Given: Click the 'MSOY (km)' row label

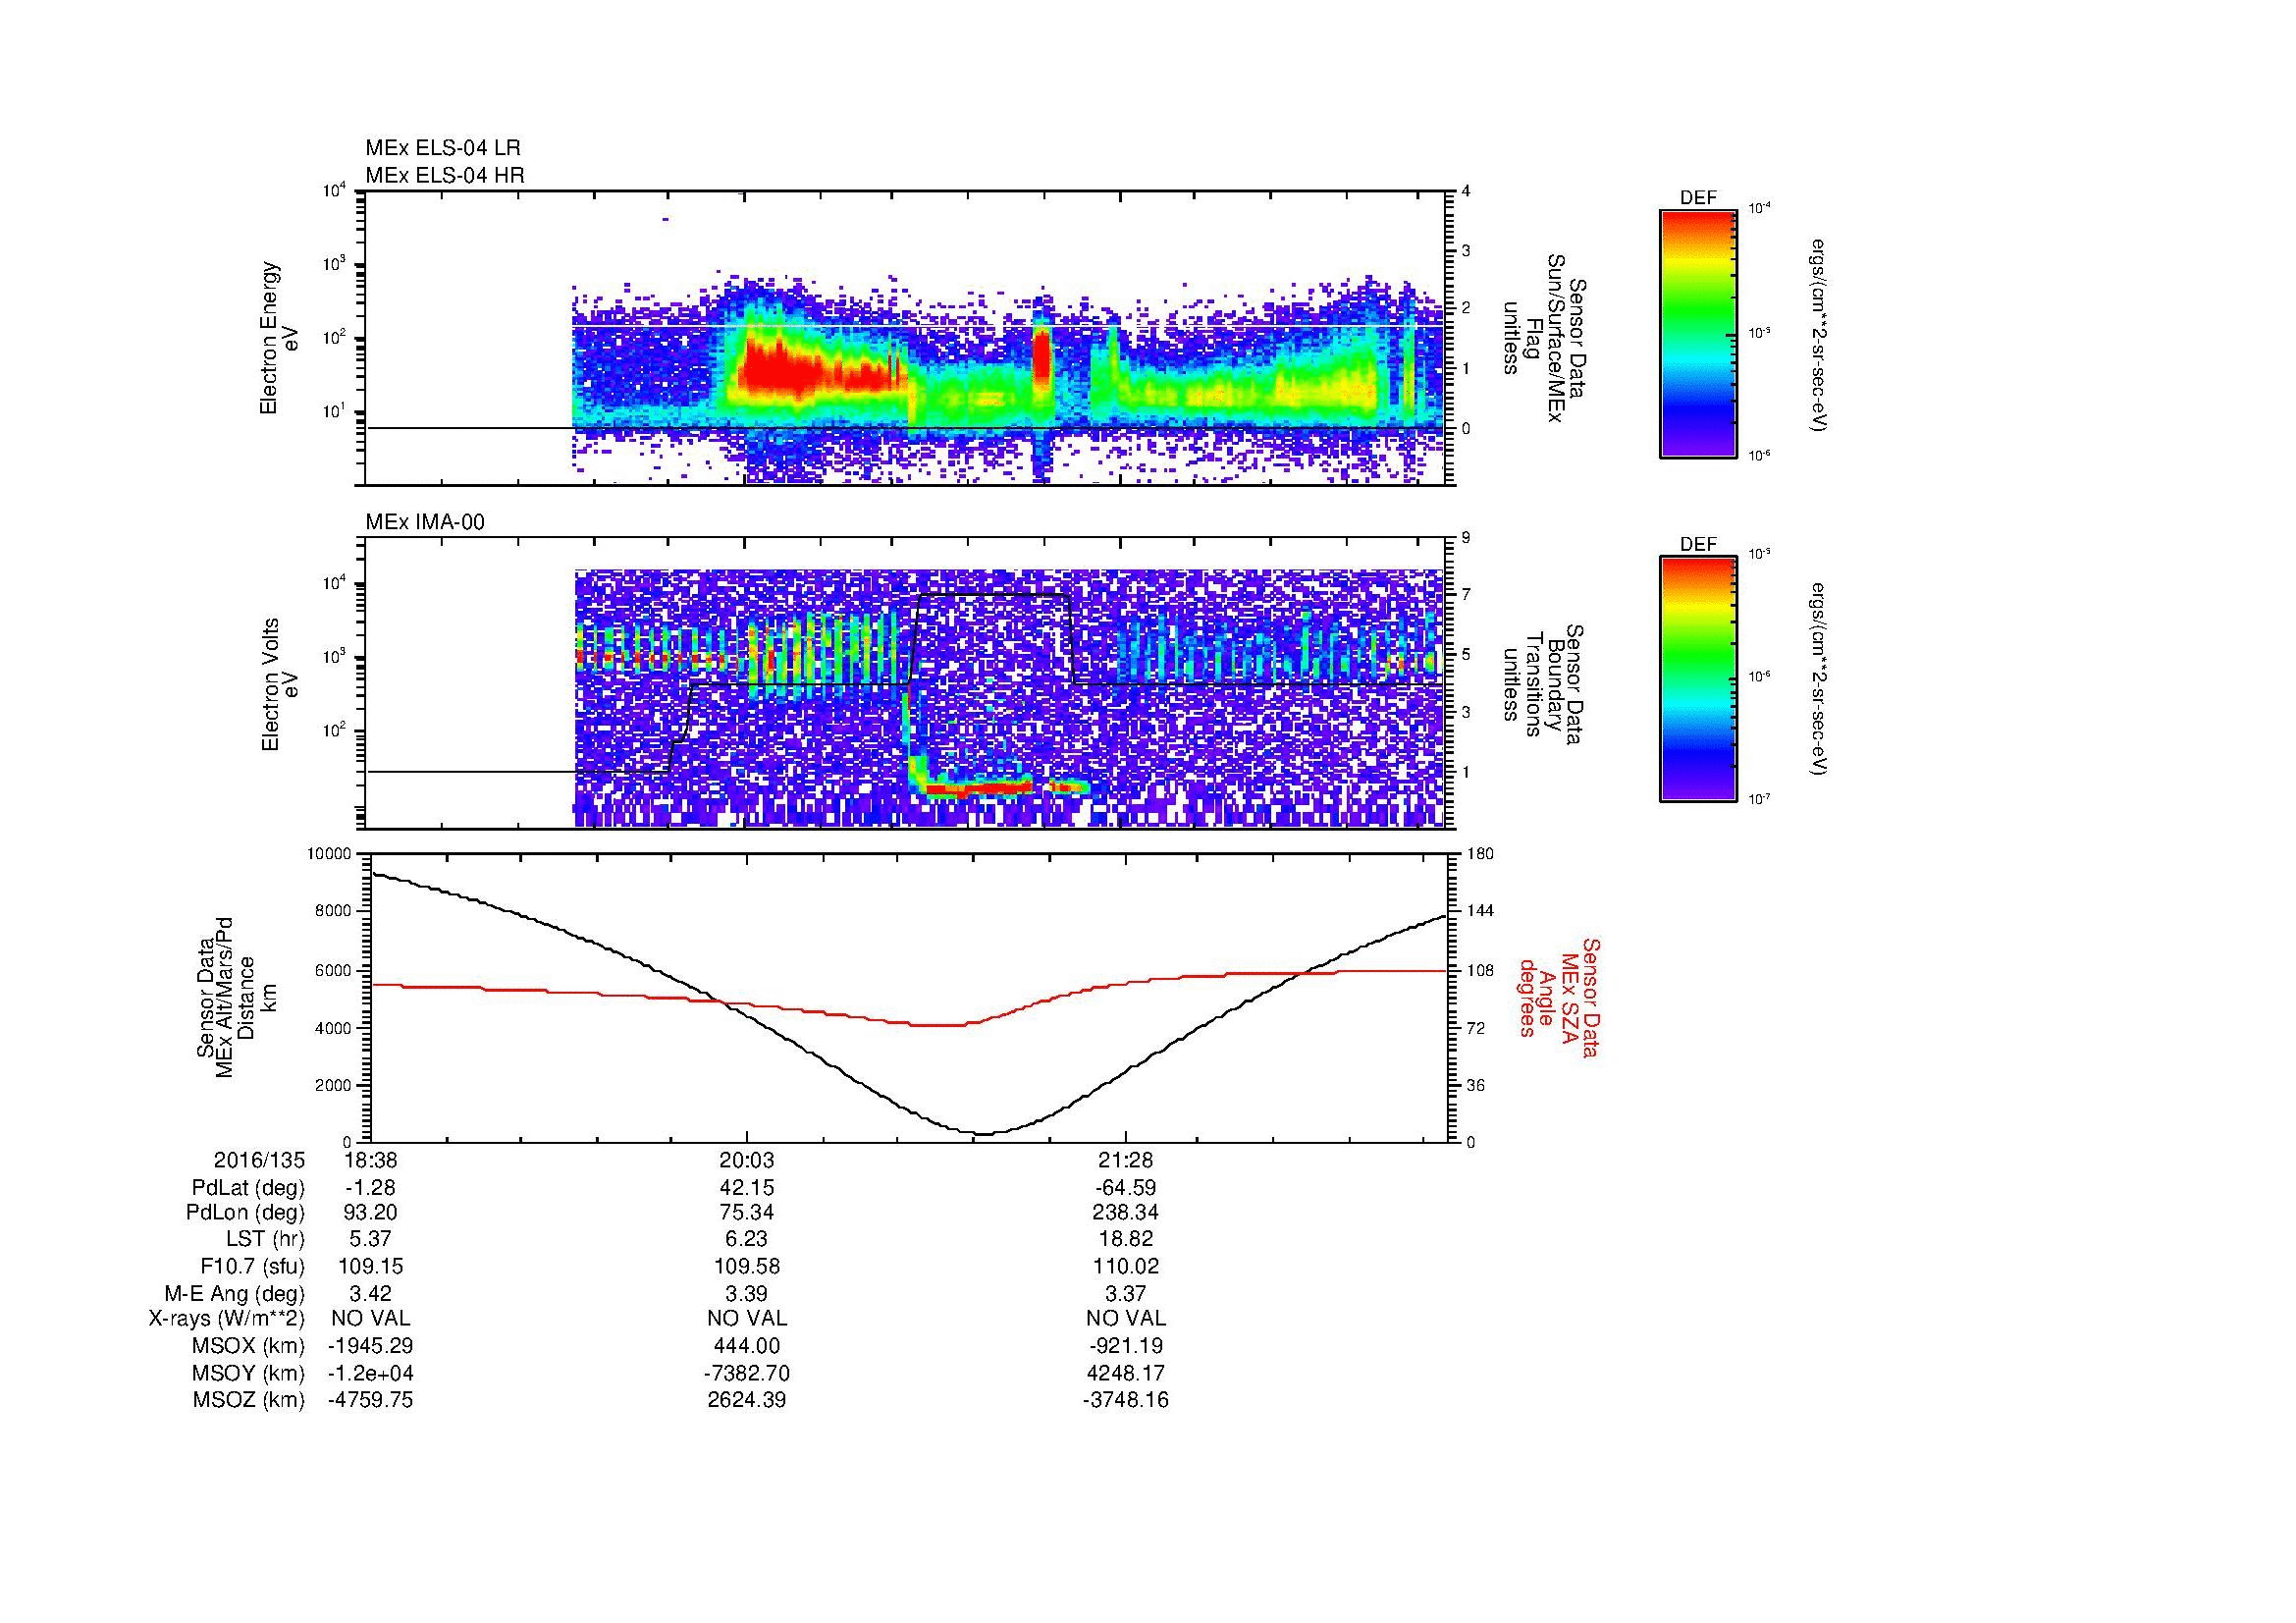Looking at the screenshot, I should [x=248, y=1373].
